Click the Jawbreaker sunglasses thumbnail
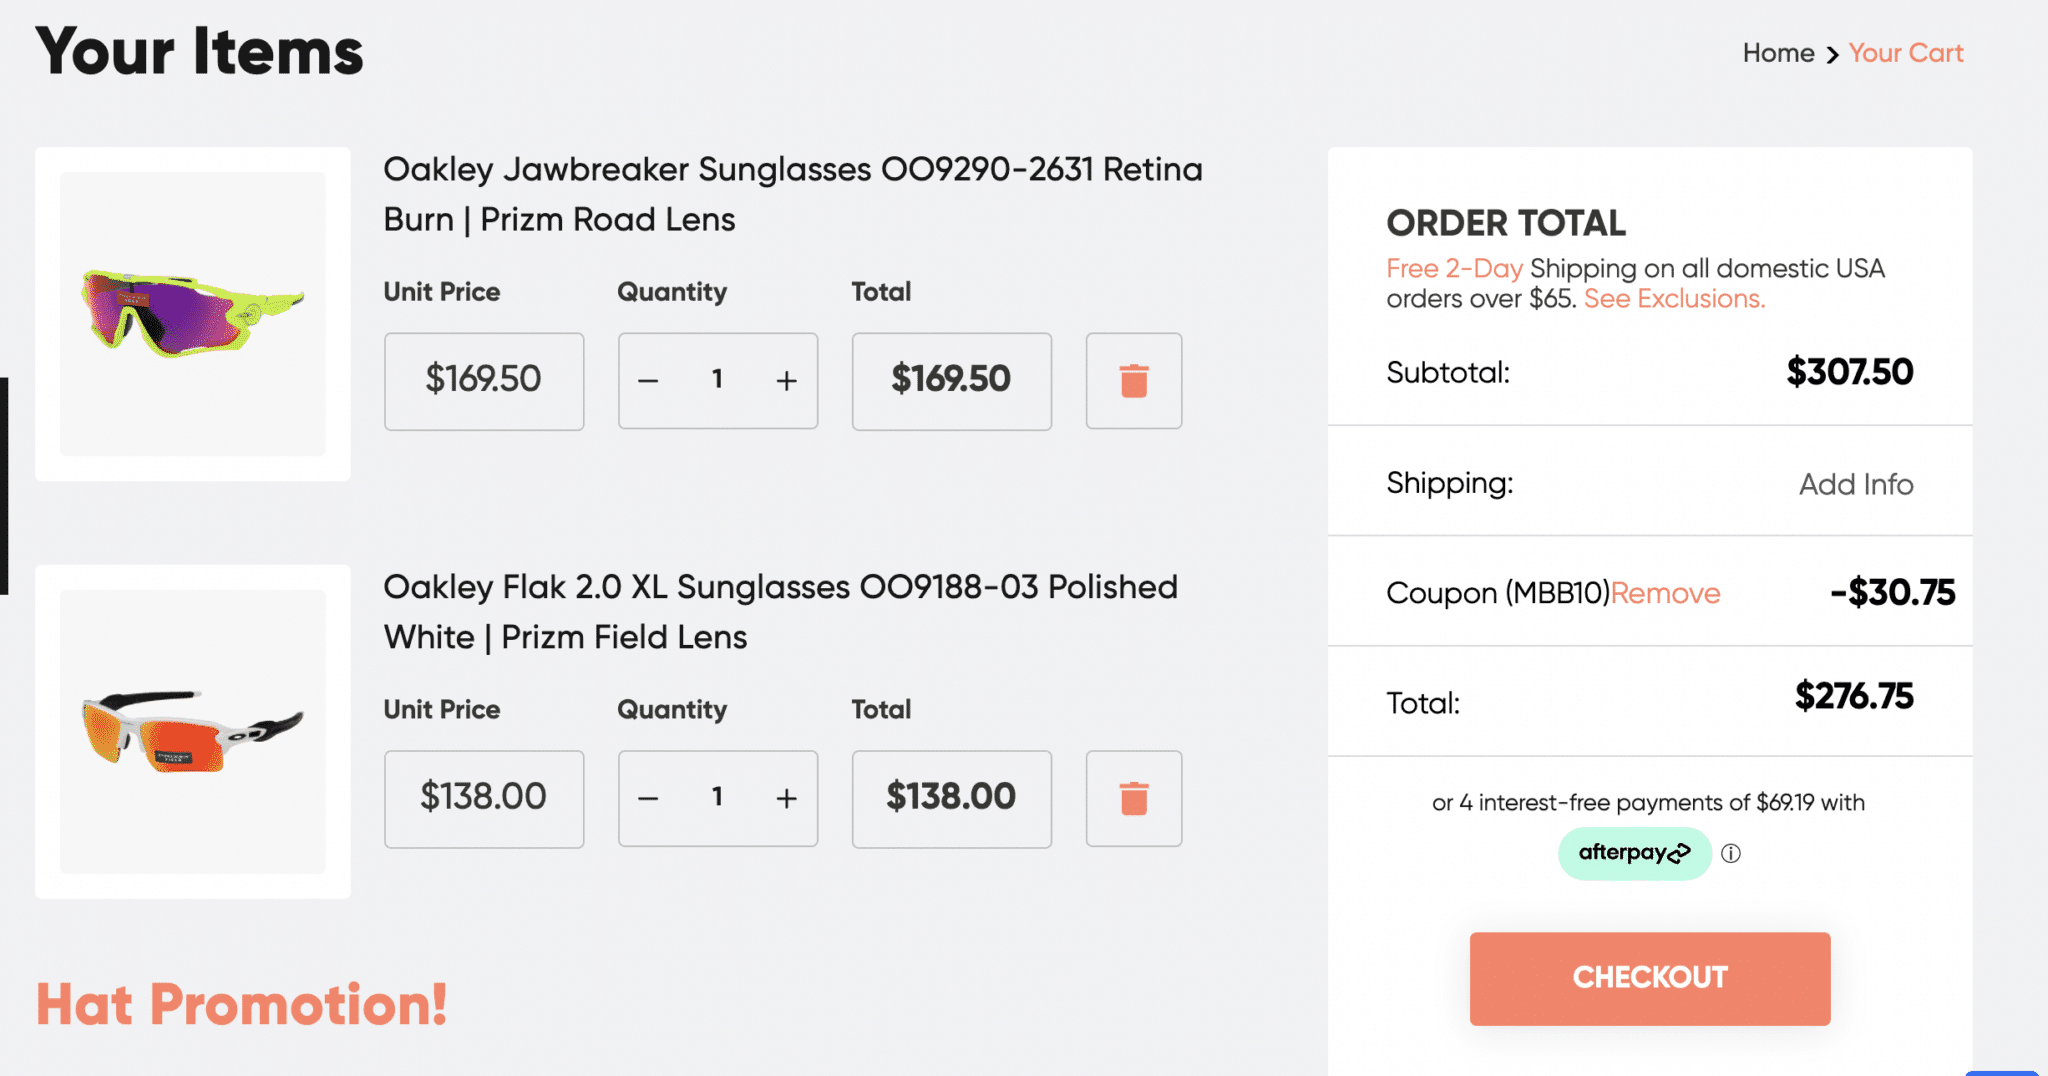The image size is (2048, 1076). [x=192, y=313]
